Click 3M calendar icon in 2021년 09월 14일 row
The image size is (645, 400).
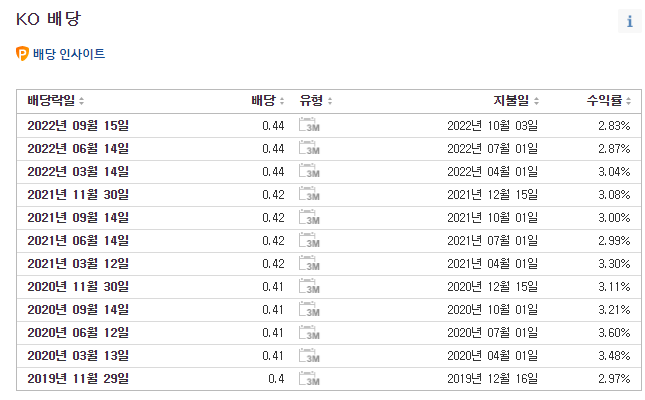309,217
